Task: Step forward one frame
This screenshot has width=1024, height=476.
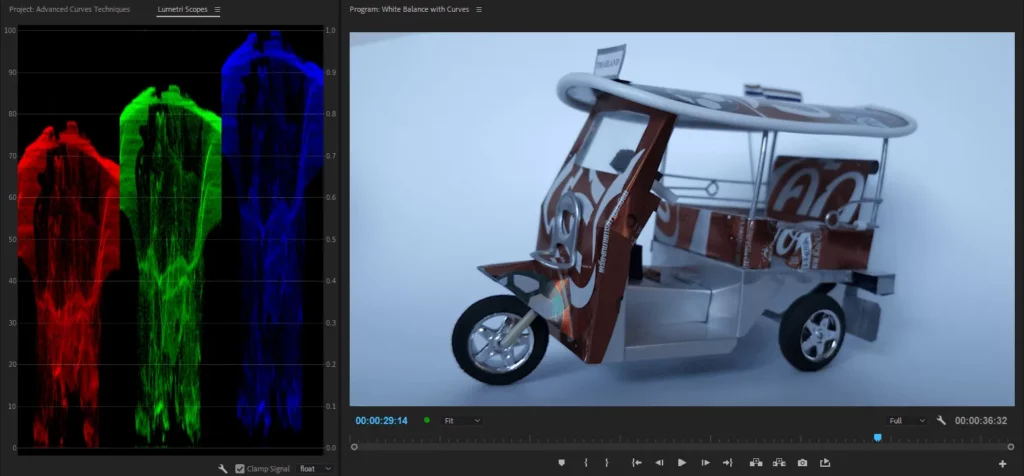Action: 705,462
